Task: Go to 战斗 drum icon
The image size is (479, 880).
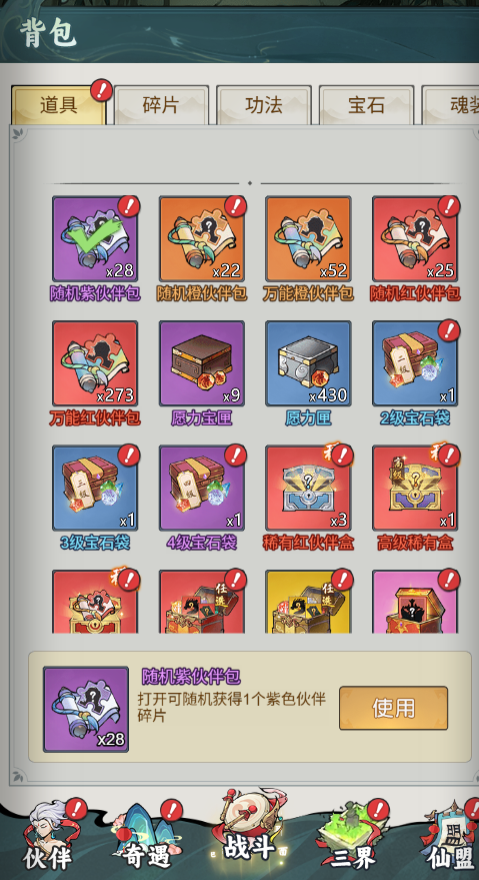Action: 249,826
